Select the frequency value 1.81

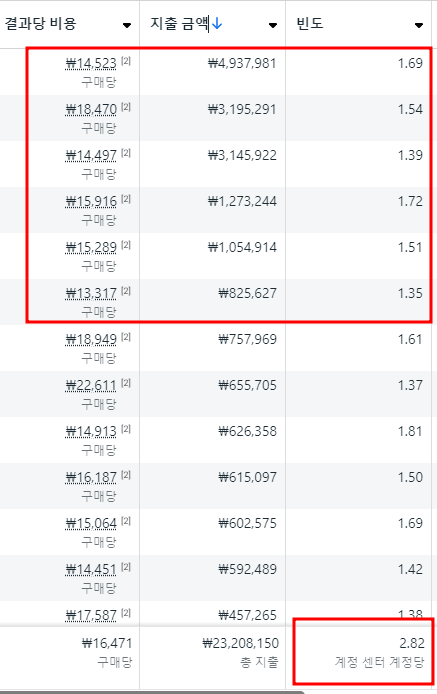410,432
